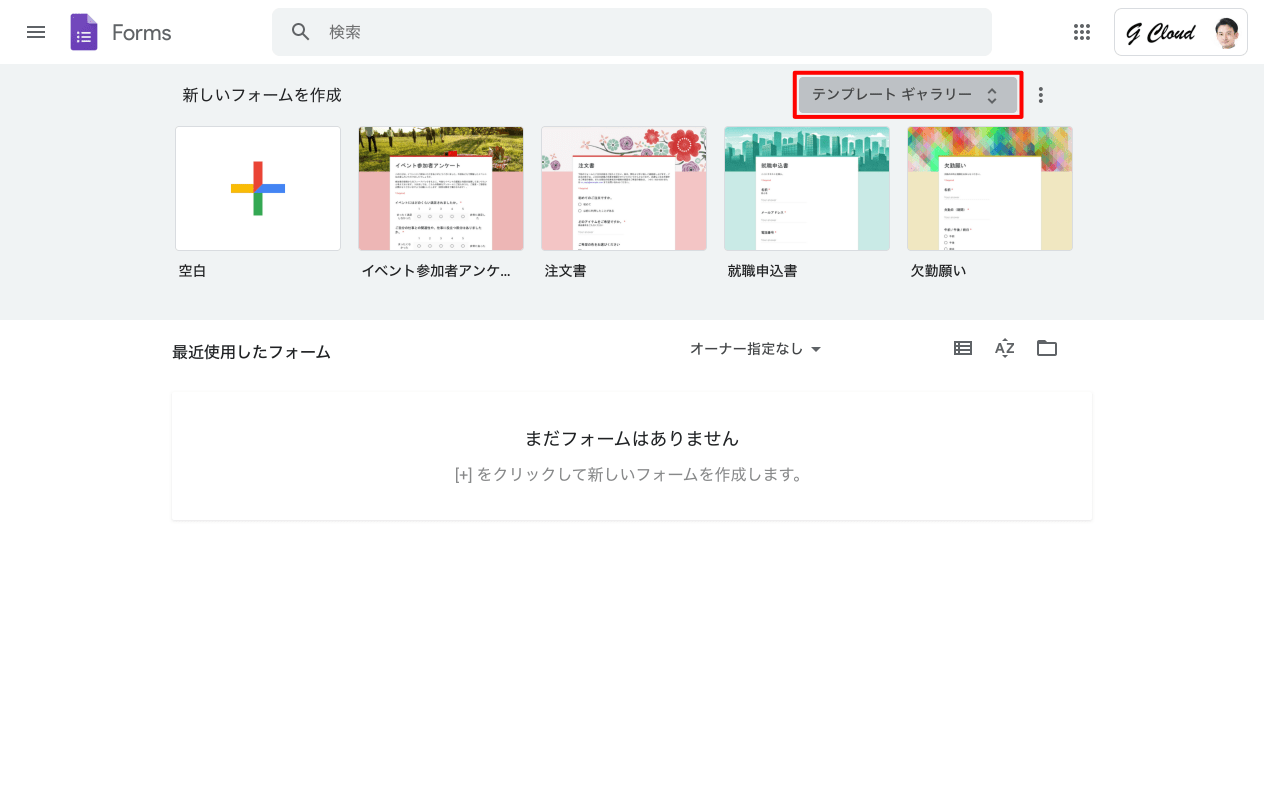The image size is (1280, 800).
Task: Open the イベント参加者アンケート template thumbnail
Action: pos(441,188)
